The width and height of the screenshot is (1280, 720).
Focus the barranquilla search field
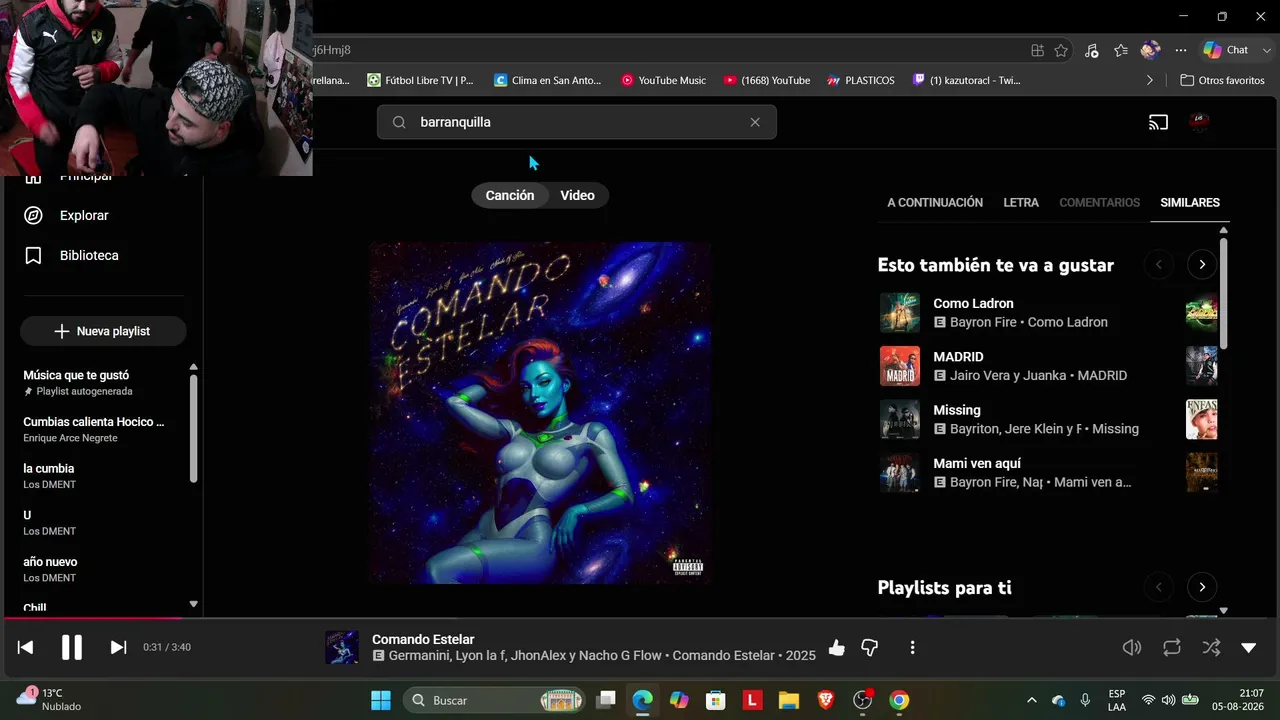pyautogui.click(x=577, y=122)
